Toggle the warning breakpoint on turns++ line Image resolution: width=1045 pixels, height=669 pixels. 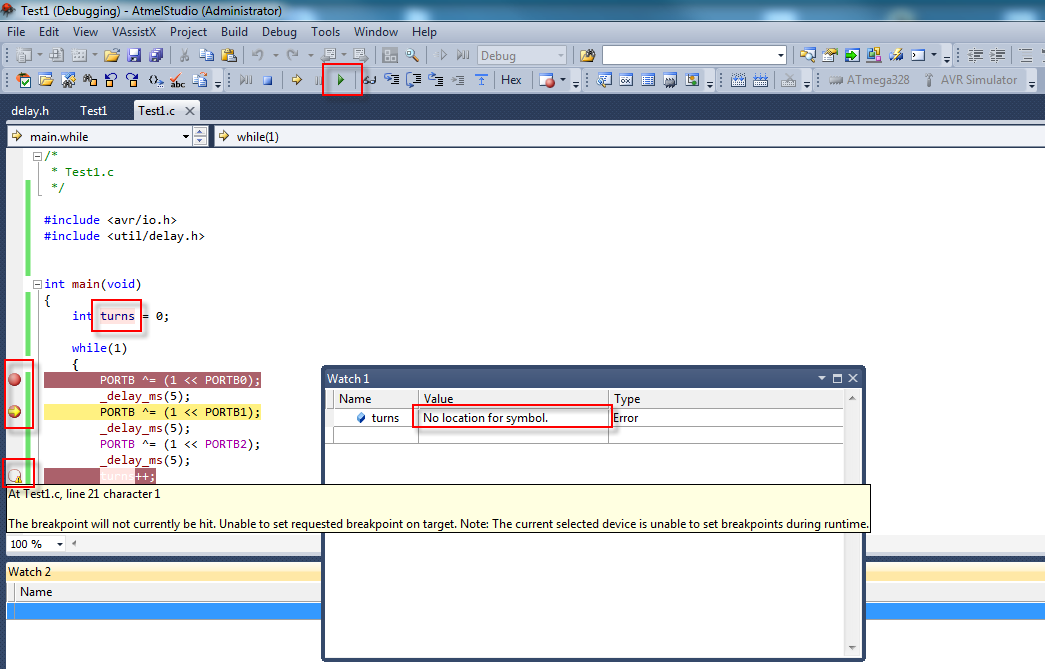click(x=15, y=476)
